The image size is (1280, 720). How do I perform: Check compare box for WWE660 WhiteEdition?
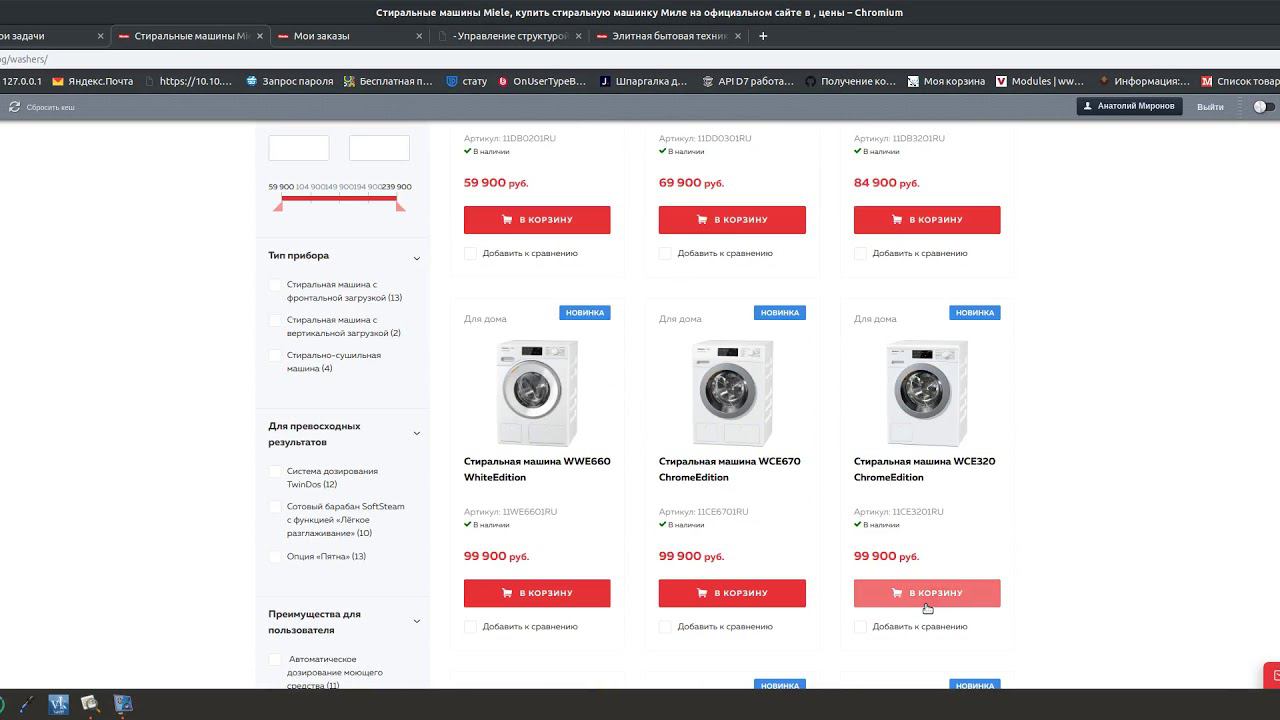coord(471,627)
